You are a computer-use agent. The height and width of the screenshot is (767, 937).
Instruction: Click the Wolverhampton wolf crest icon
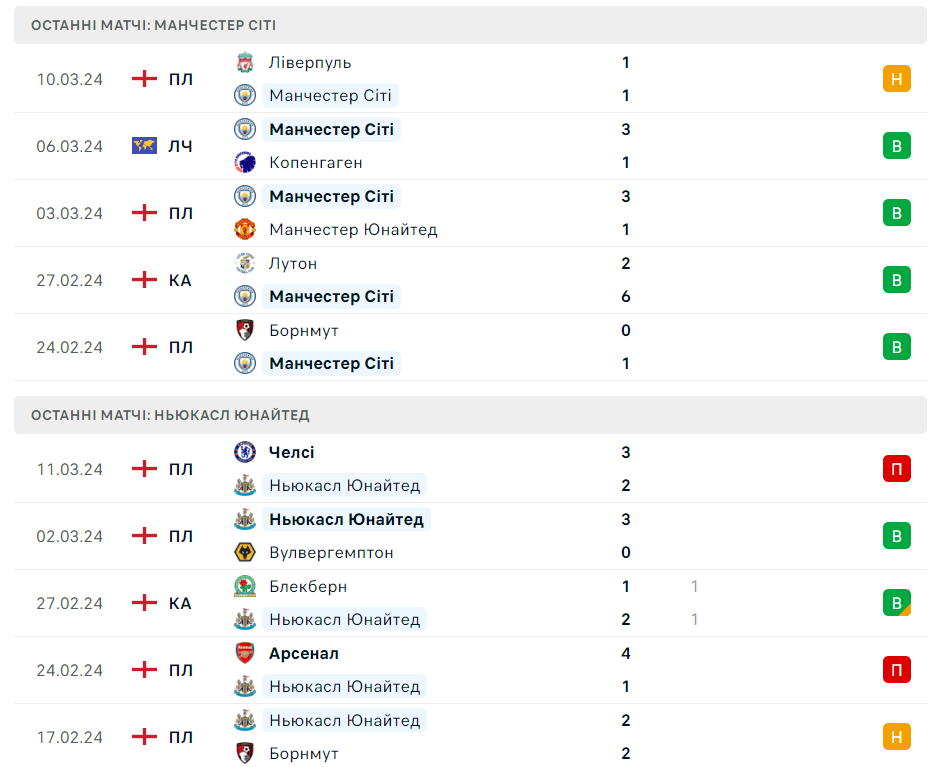click(x=245, y=552)
